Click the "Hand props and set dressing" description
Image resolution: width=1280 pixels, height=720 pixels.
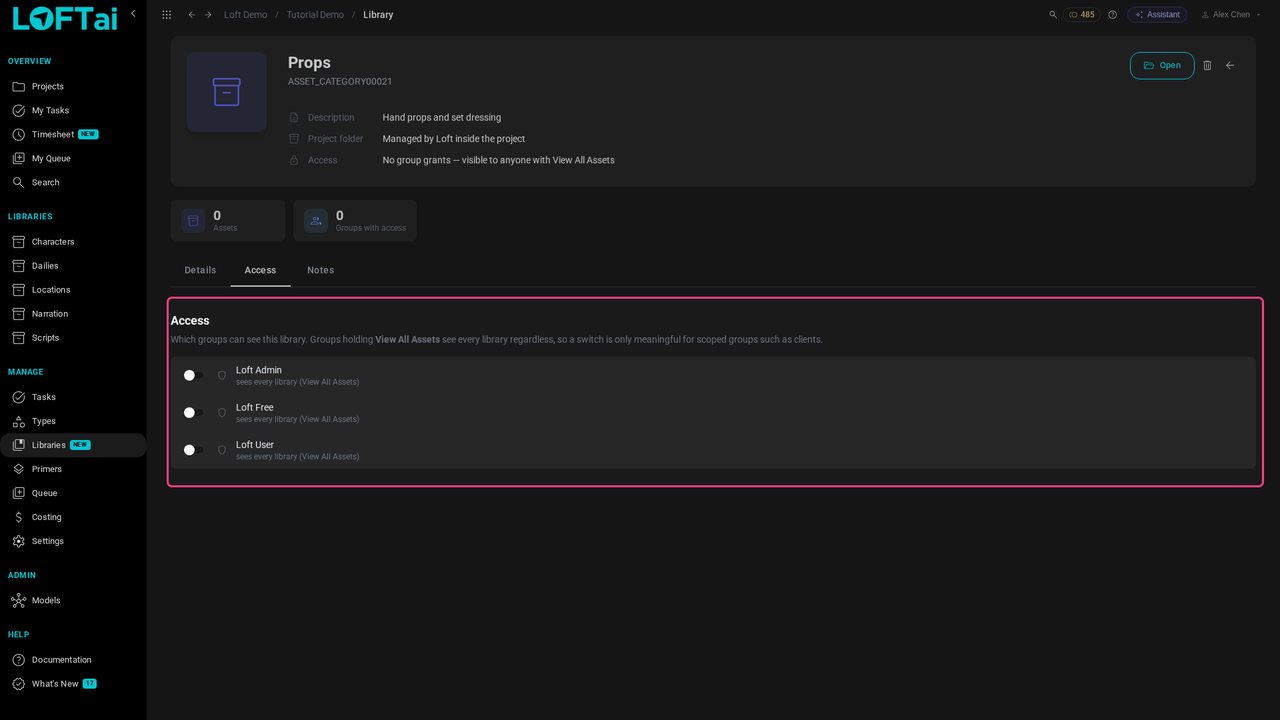[442, 118]
